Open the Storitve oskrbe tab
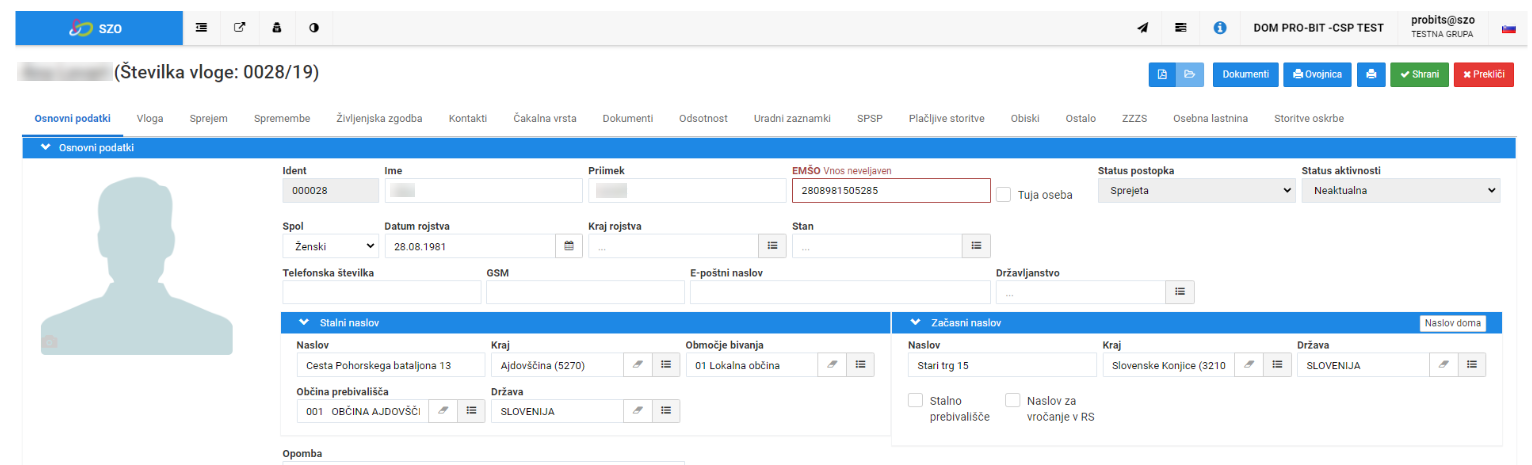1532x465 pixels. click(x=1309, y=118)
